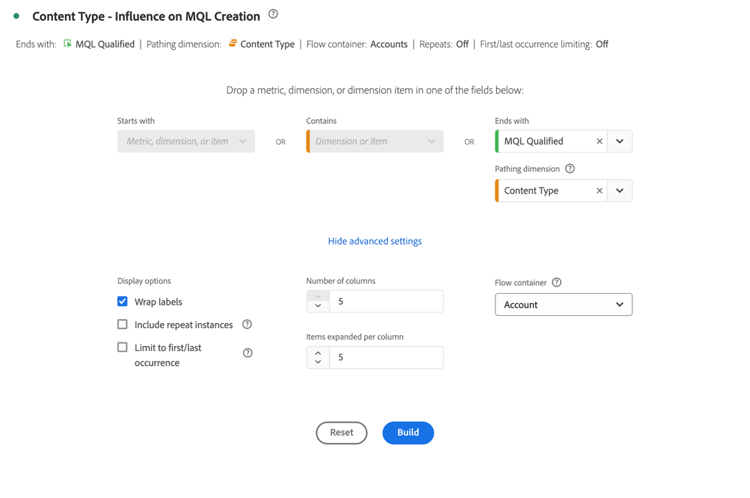
Task: Uncheck the Wrap labels checkbox
Action: tap(123, 301)
